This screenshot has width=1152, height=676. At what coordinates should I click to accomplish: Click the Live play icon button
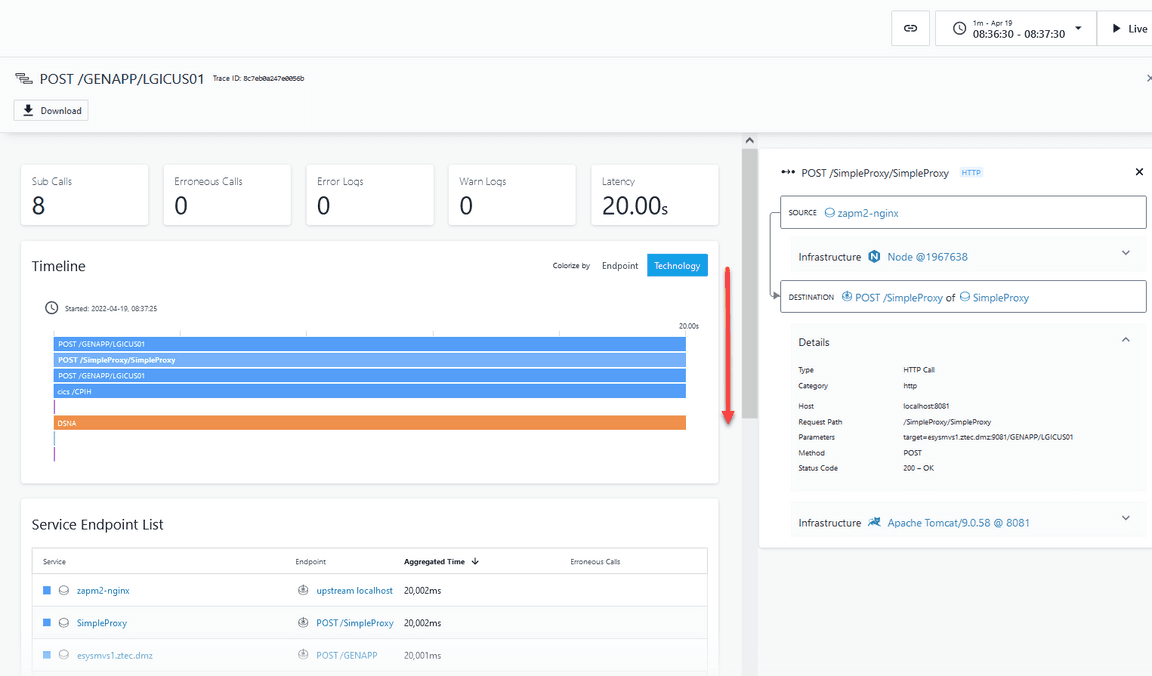[1117, 29]
